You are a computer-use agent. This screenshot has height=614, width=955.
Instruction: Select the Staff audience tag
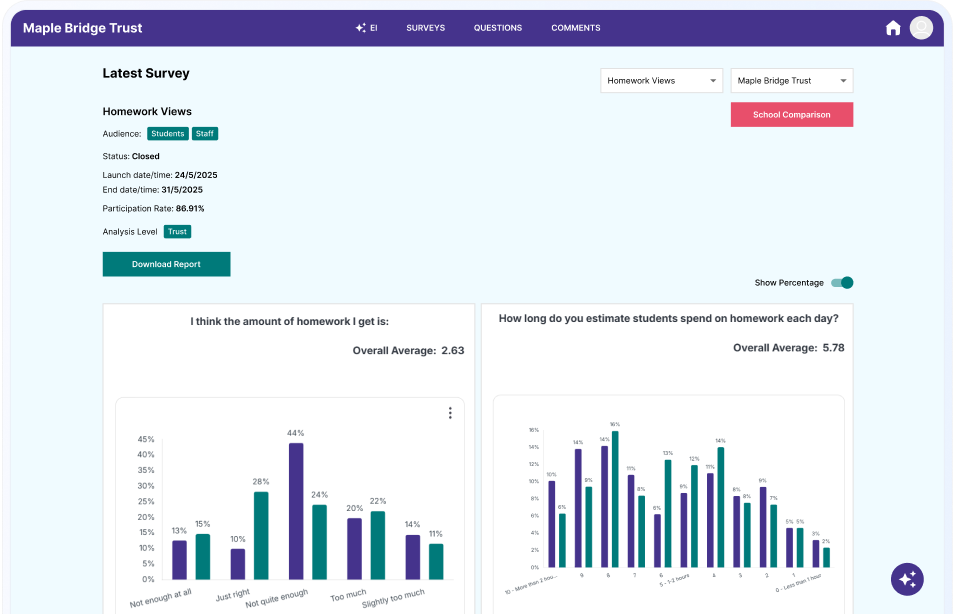point(204,134)
